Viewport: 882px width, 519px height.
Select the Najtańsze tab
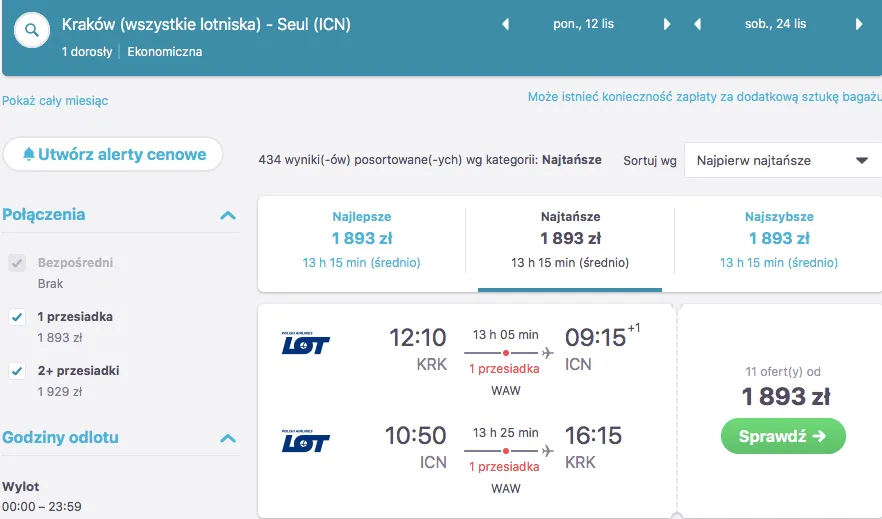coord(570,239)
